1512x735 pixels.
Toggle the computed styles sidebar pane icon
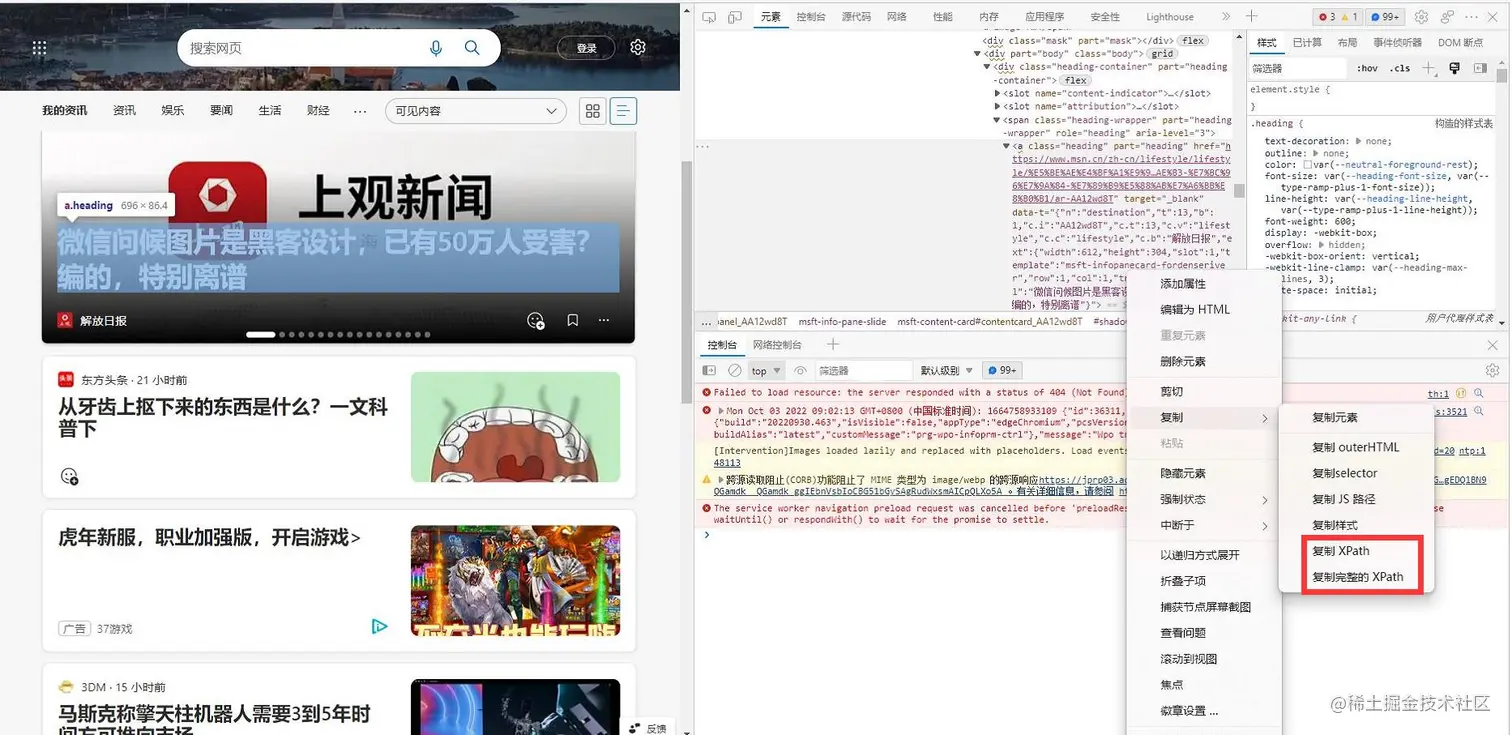(x=1479, y=68)
